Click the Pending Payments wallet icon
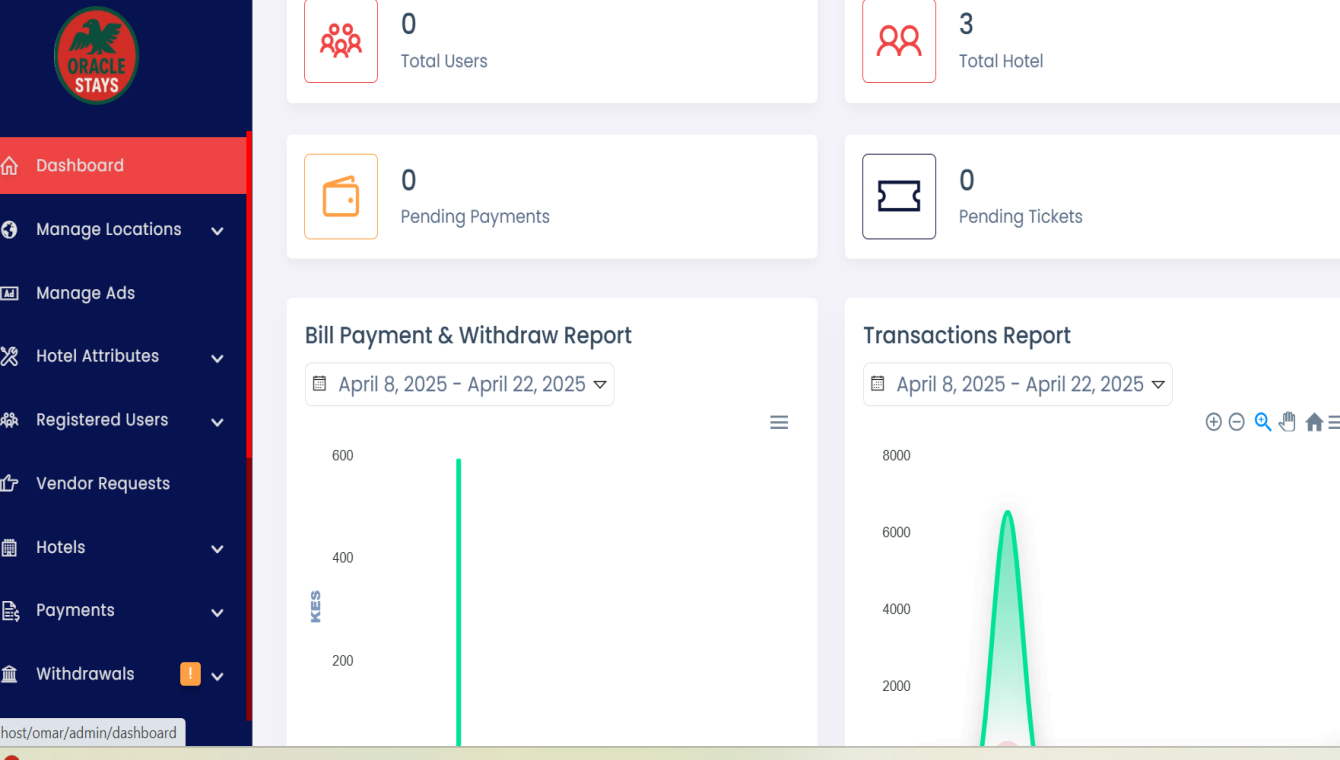This screenshot has width=1340, height=760. 341,196
